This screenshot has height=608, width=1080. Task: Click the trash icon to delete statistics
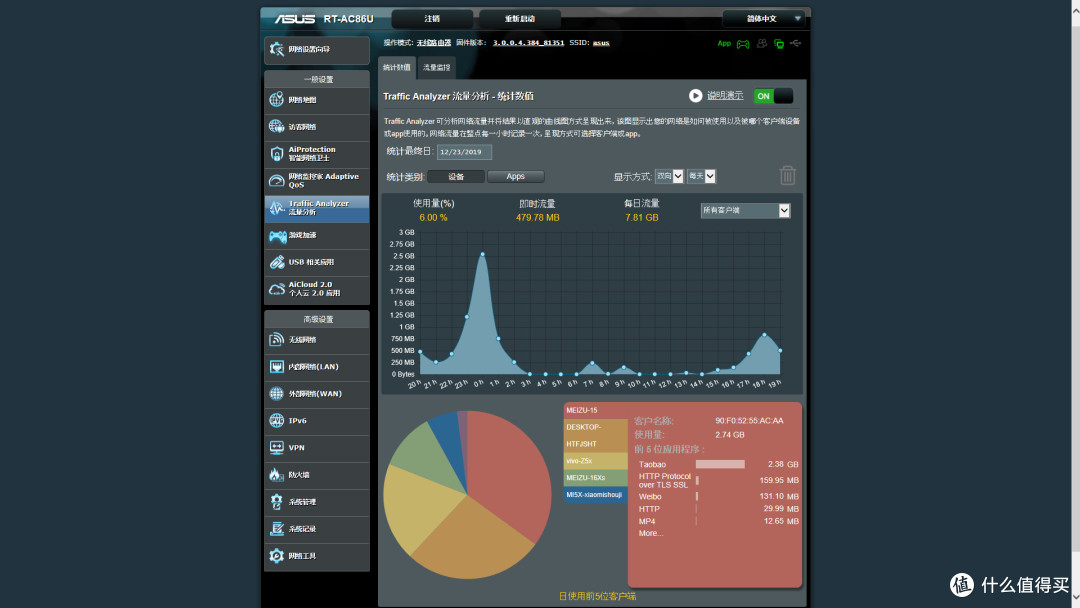787,176
